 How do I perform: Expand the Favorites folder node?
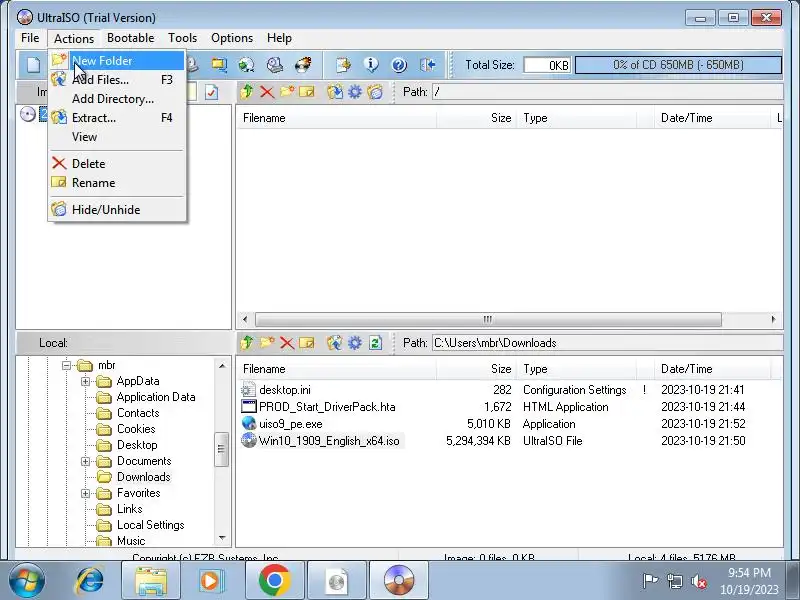pyautogui.click(x=85, y=493)
